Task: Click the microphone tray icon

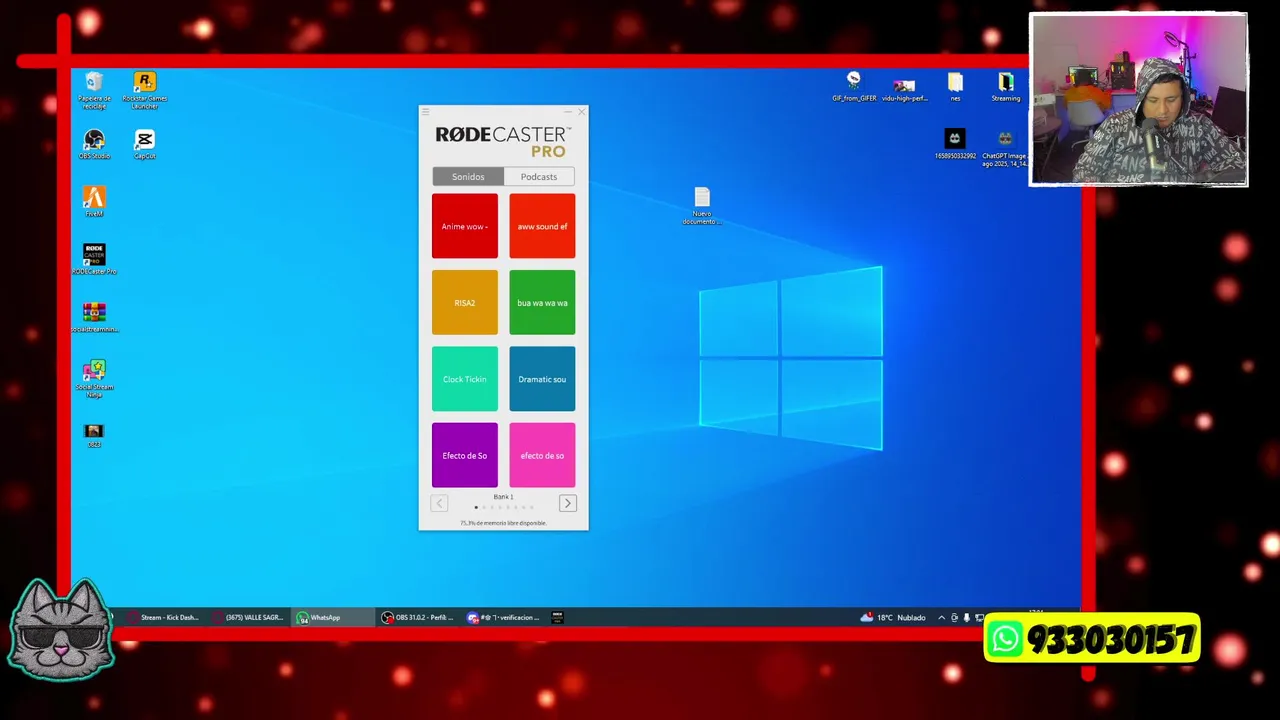Action: 966,618
